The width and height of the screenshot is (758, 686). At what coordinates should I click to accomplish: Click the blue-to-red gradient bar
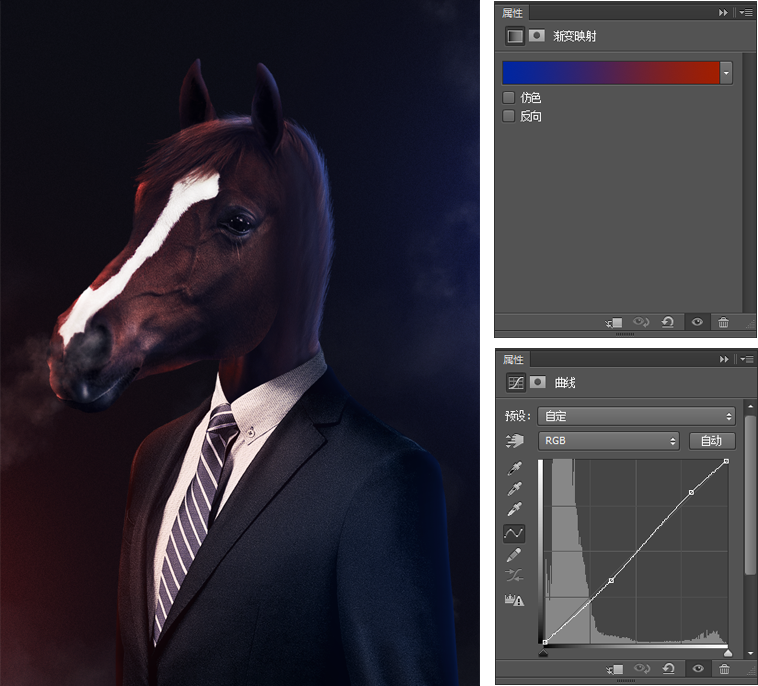tap(611, 73)
